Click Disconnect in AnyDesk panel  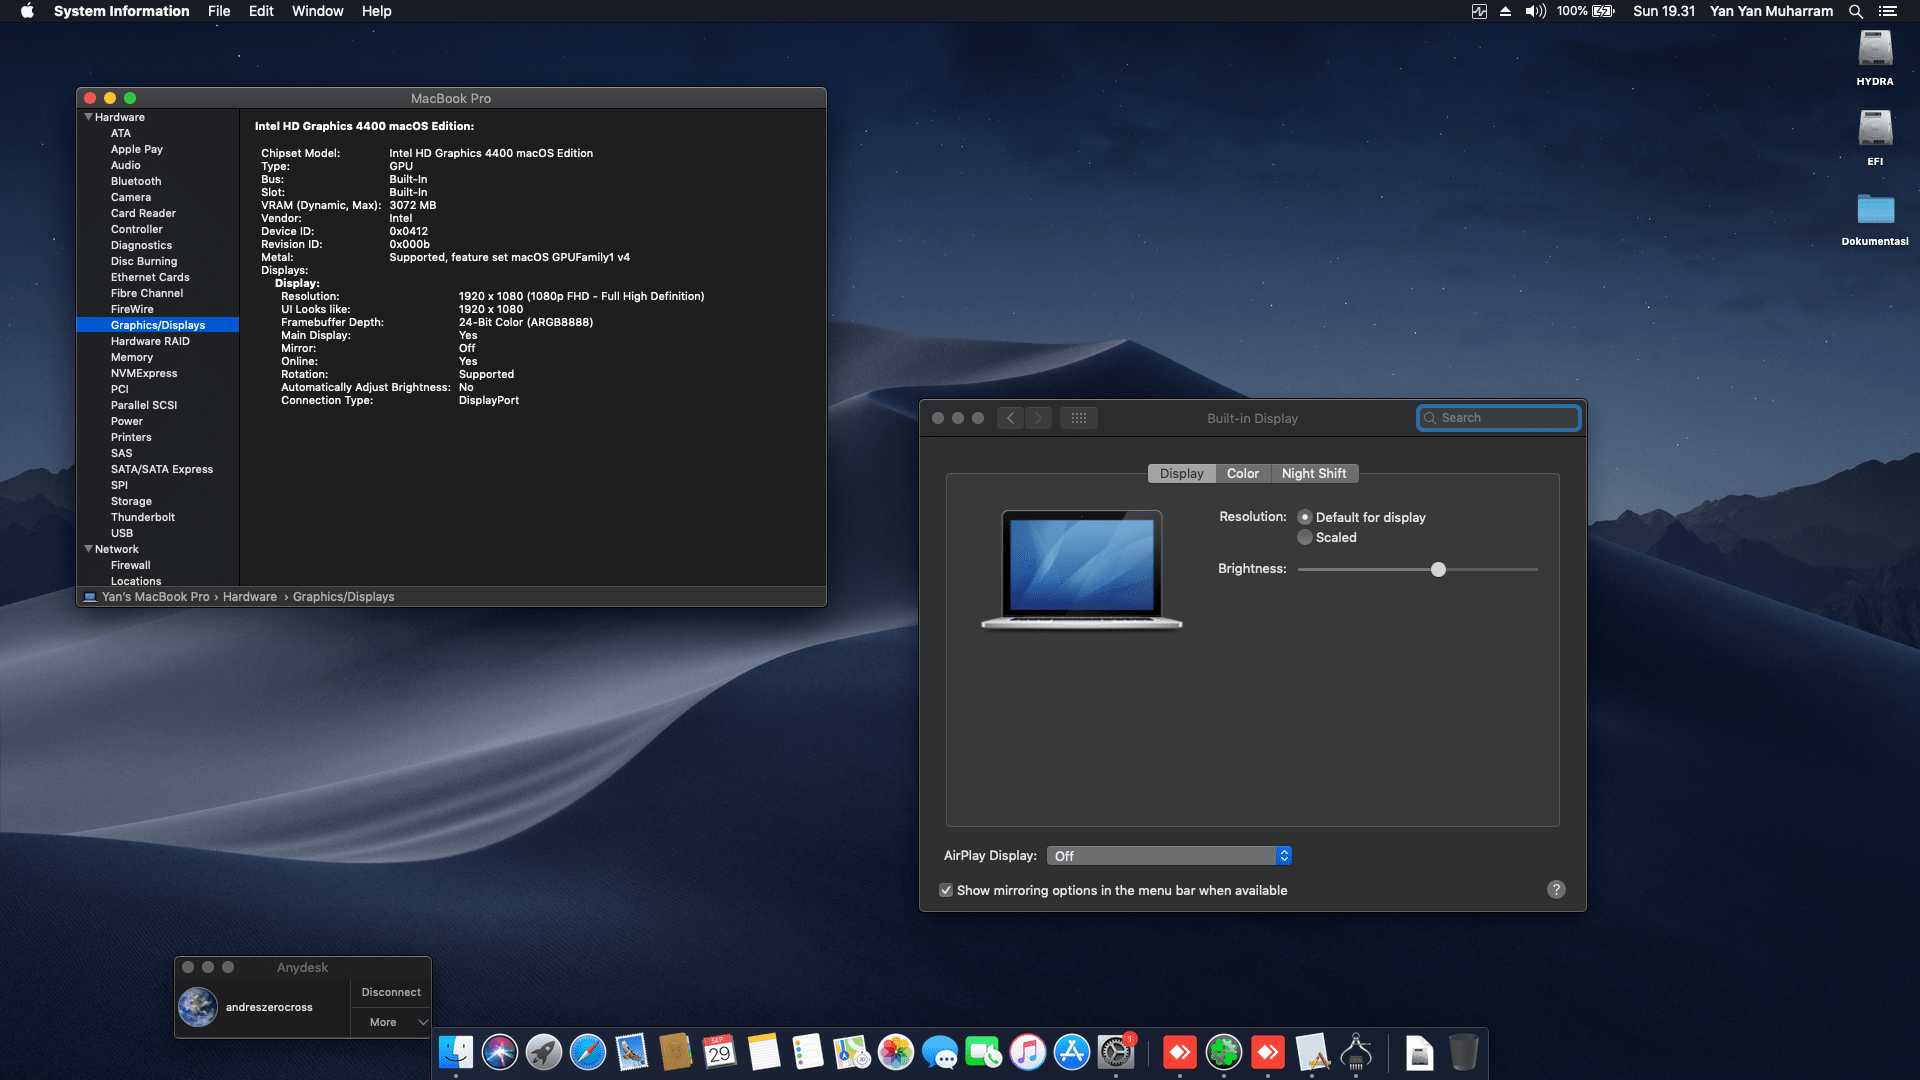[x=391, y=992]
